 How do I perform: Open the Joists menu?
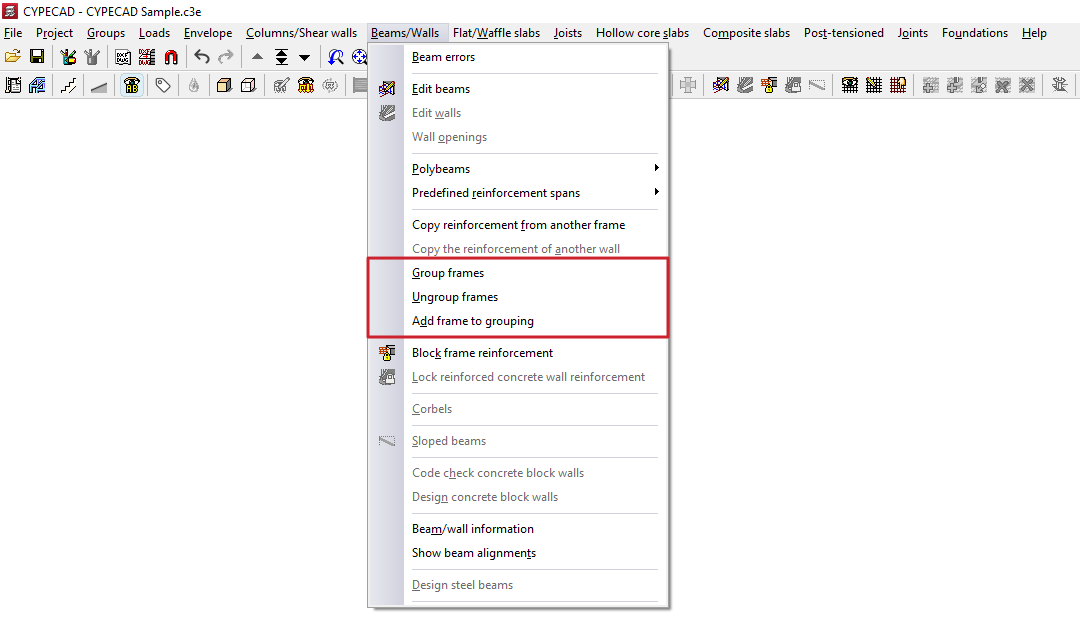[x=568, y=33]
